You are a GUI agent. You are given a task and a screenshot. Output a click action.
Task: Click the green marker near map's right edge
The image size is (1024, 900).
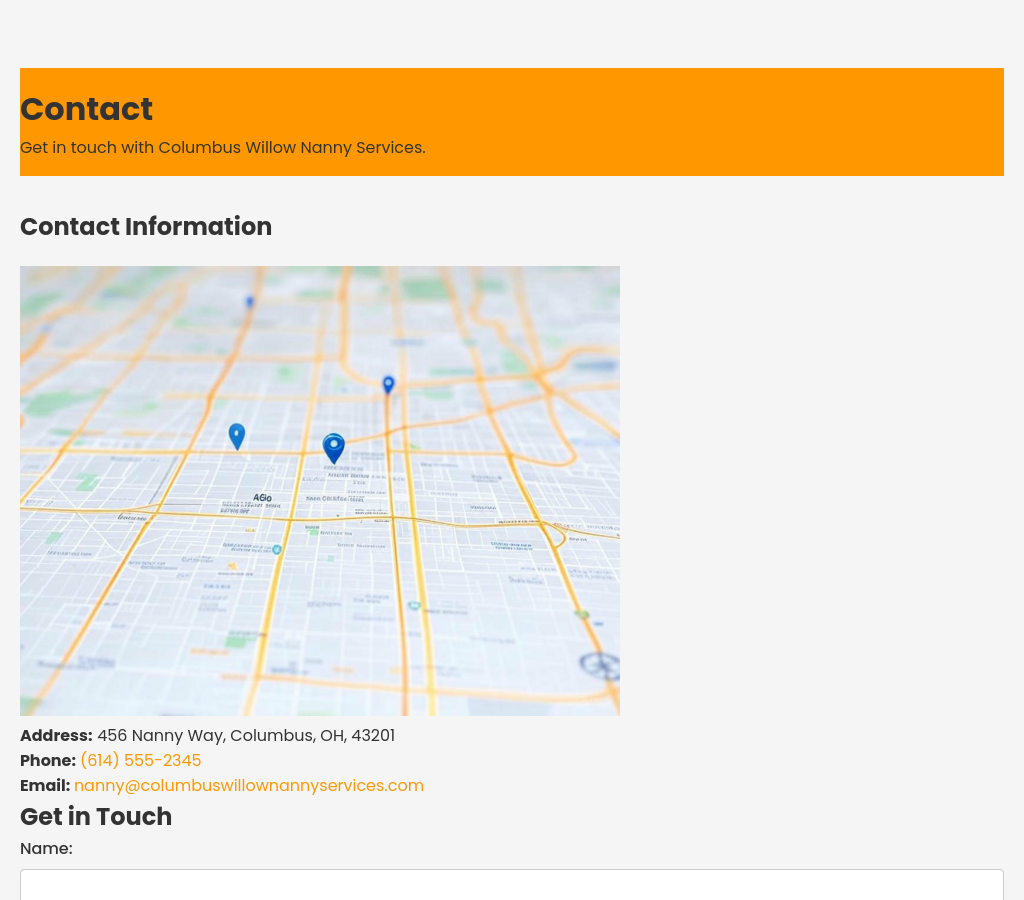582,615
